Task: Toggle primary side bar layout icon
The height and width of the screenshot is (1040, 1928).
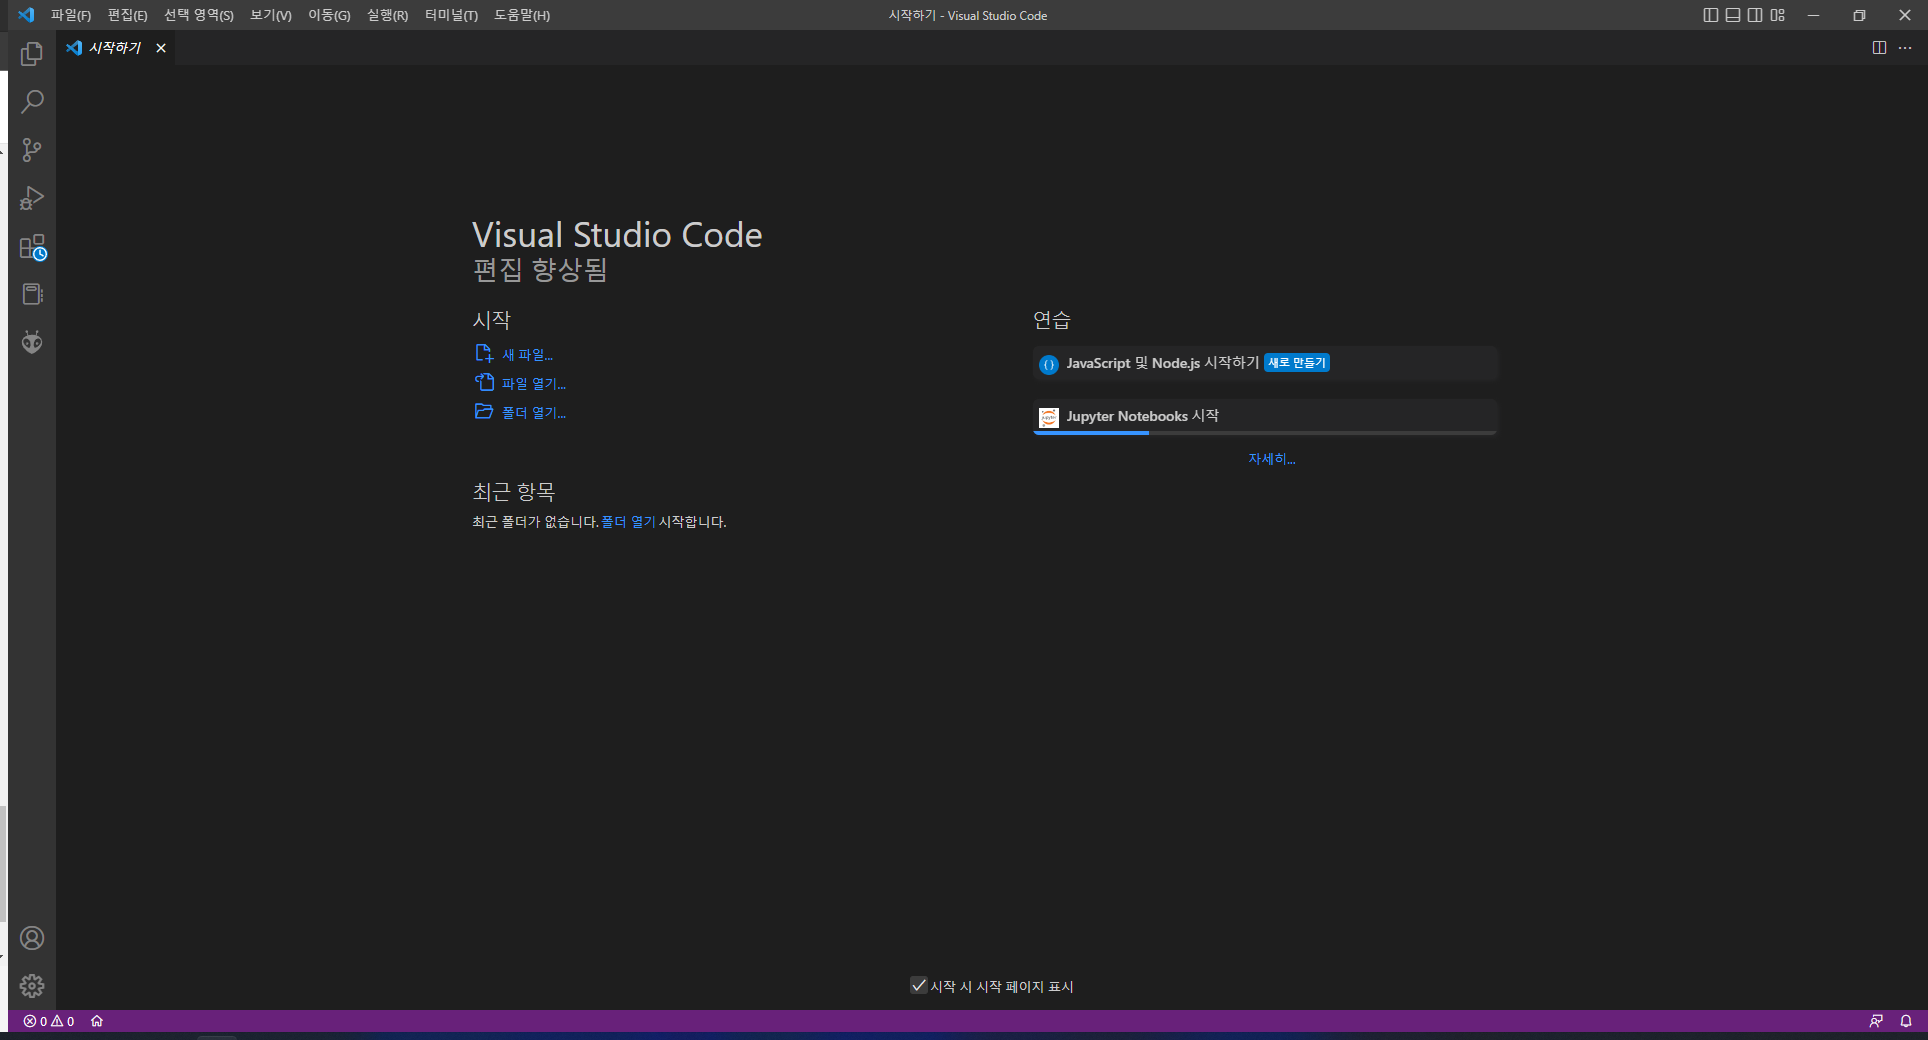Action: [1711, 15]
